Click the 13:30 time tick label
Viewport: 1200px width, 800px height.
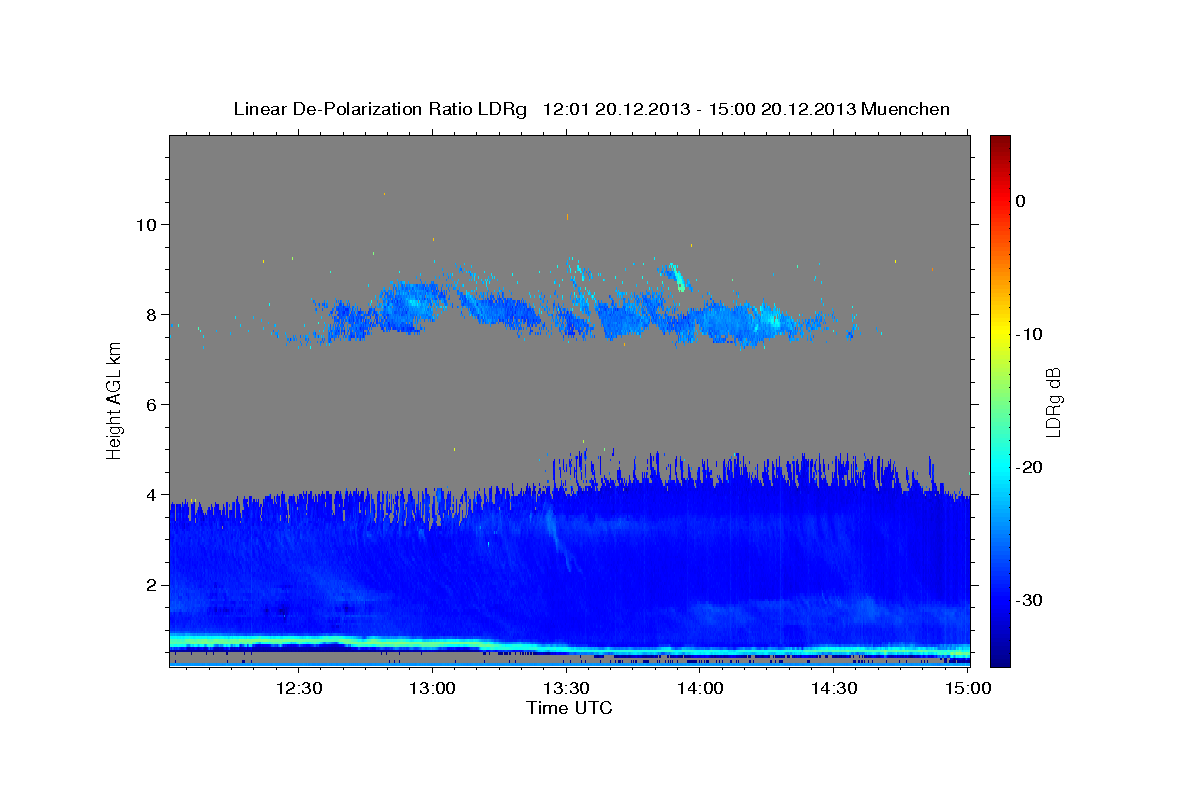point(566,688)
